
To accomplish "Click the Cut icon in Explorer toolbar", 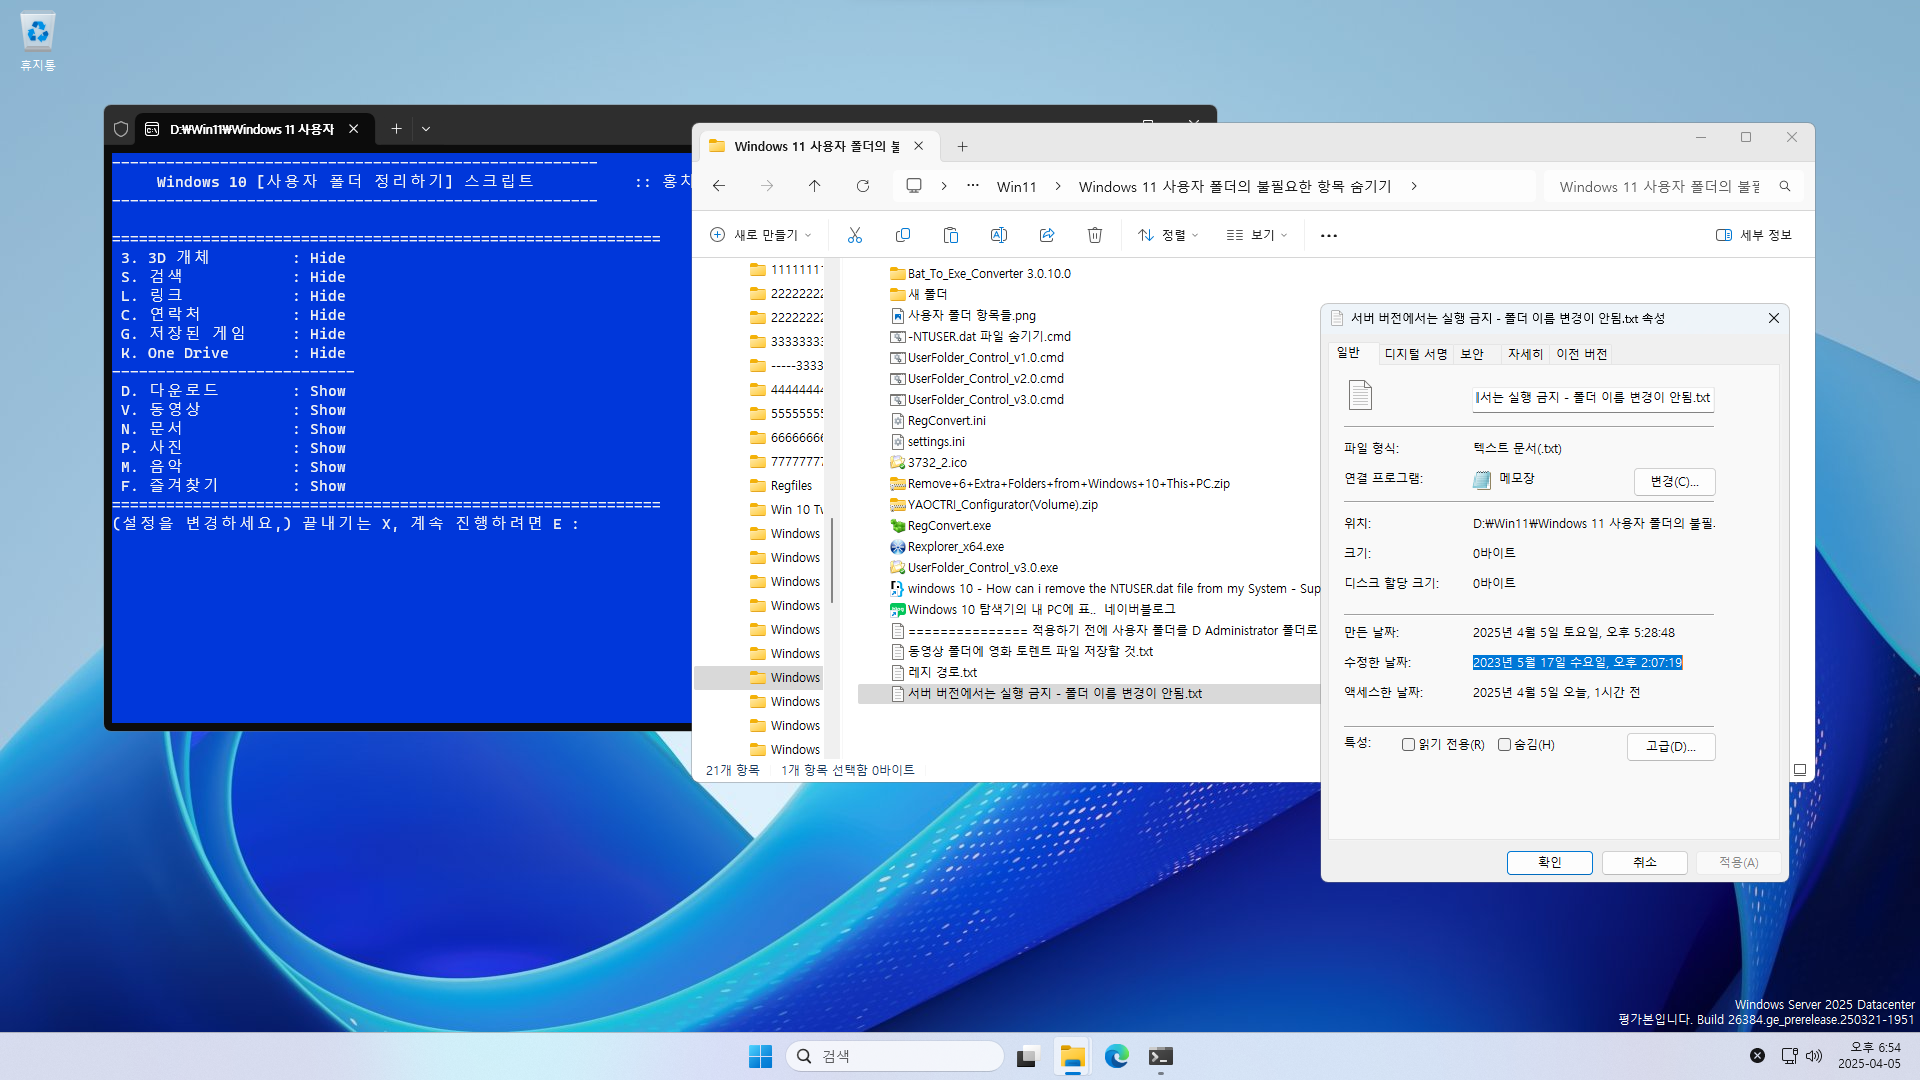I will [x=854, y=235].
